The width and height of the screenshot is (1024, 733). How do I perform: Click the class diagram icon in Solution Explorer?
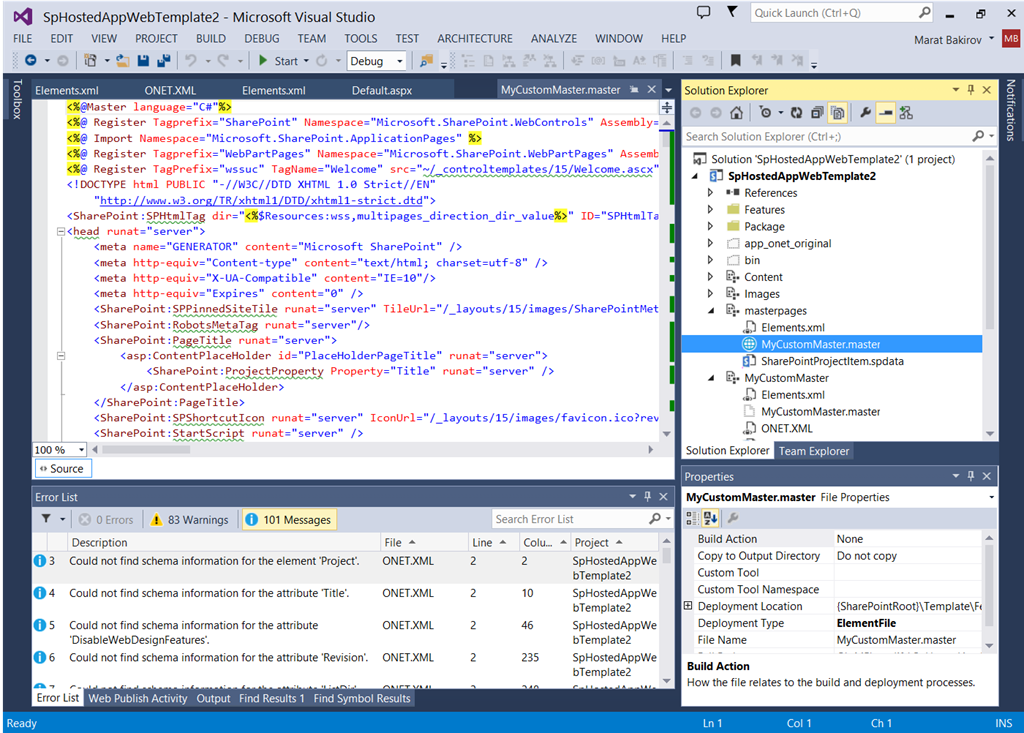point(906,113)
